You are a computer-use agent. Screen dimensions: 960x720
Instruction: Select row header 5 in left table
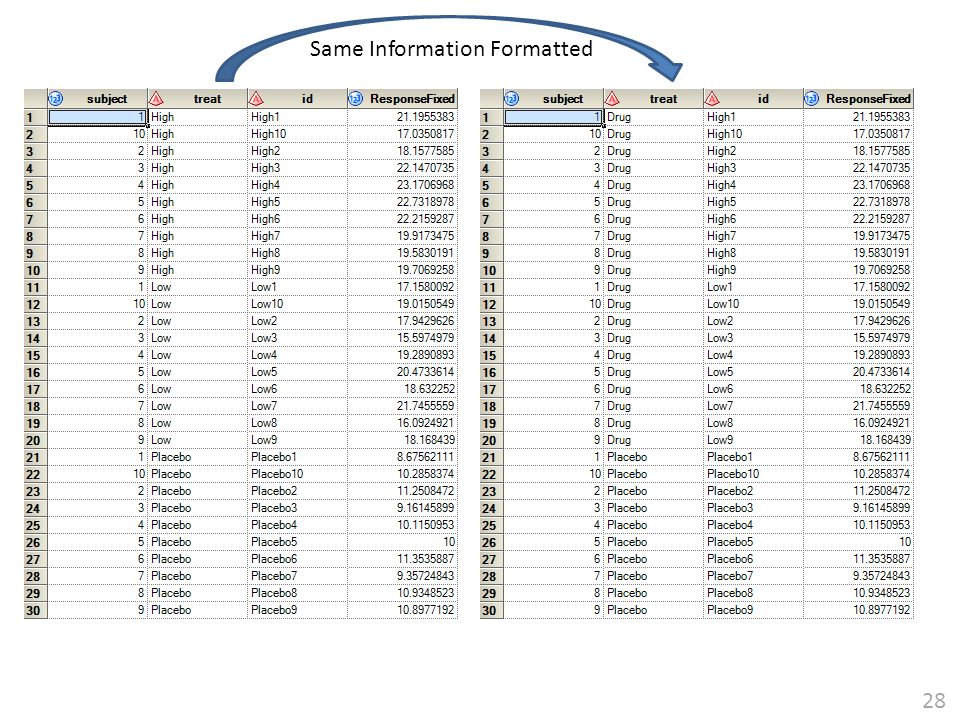[x=36, y=185]
